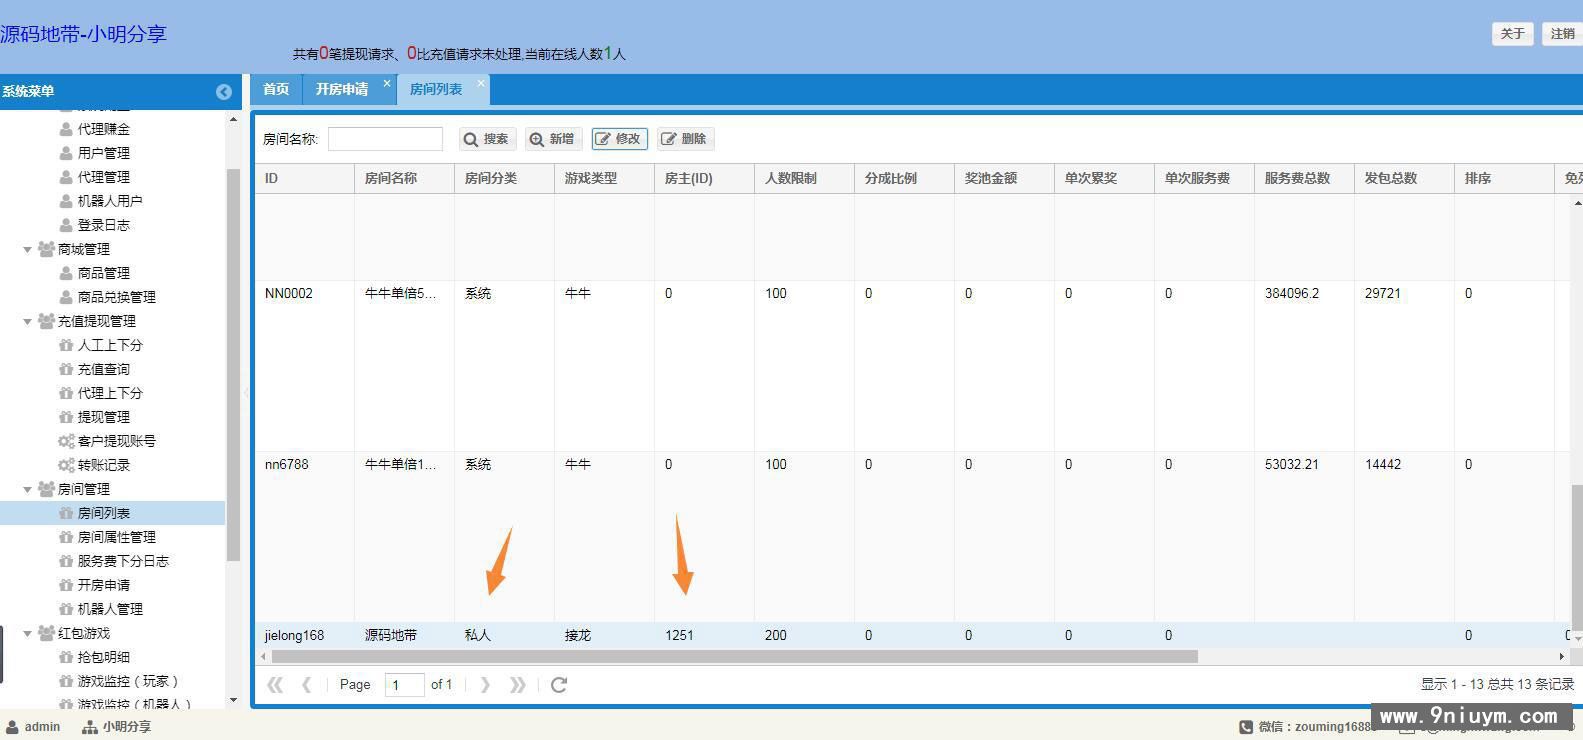Select the row with ID jielong168

pyautogui.click(x=910, y=635)
